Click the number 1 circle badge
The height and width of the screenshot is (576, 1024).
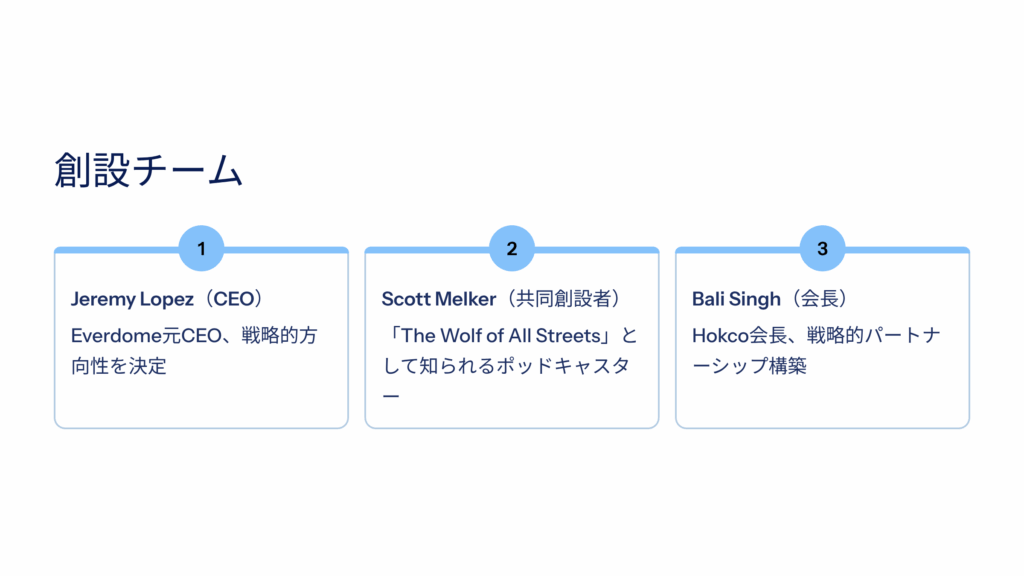click(201, 249)
